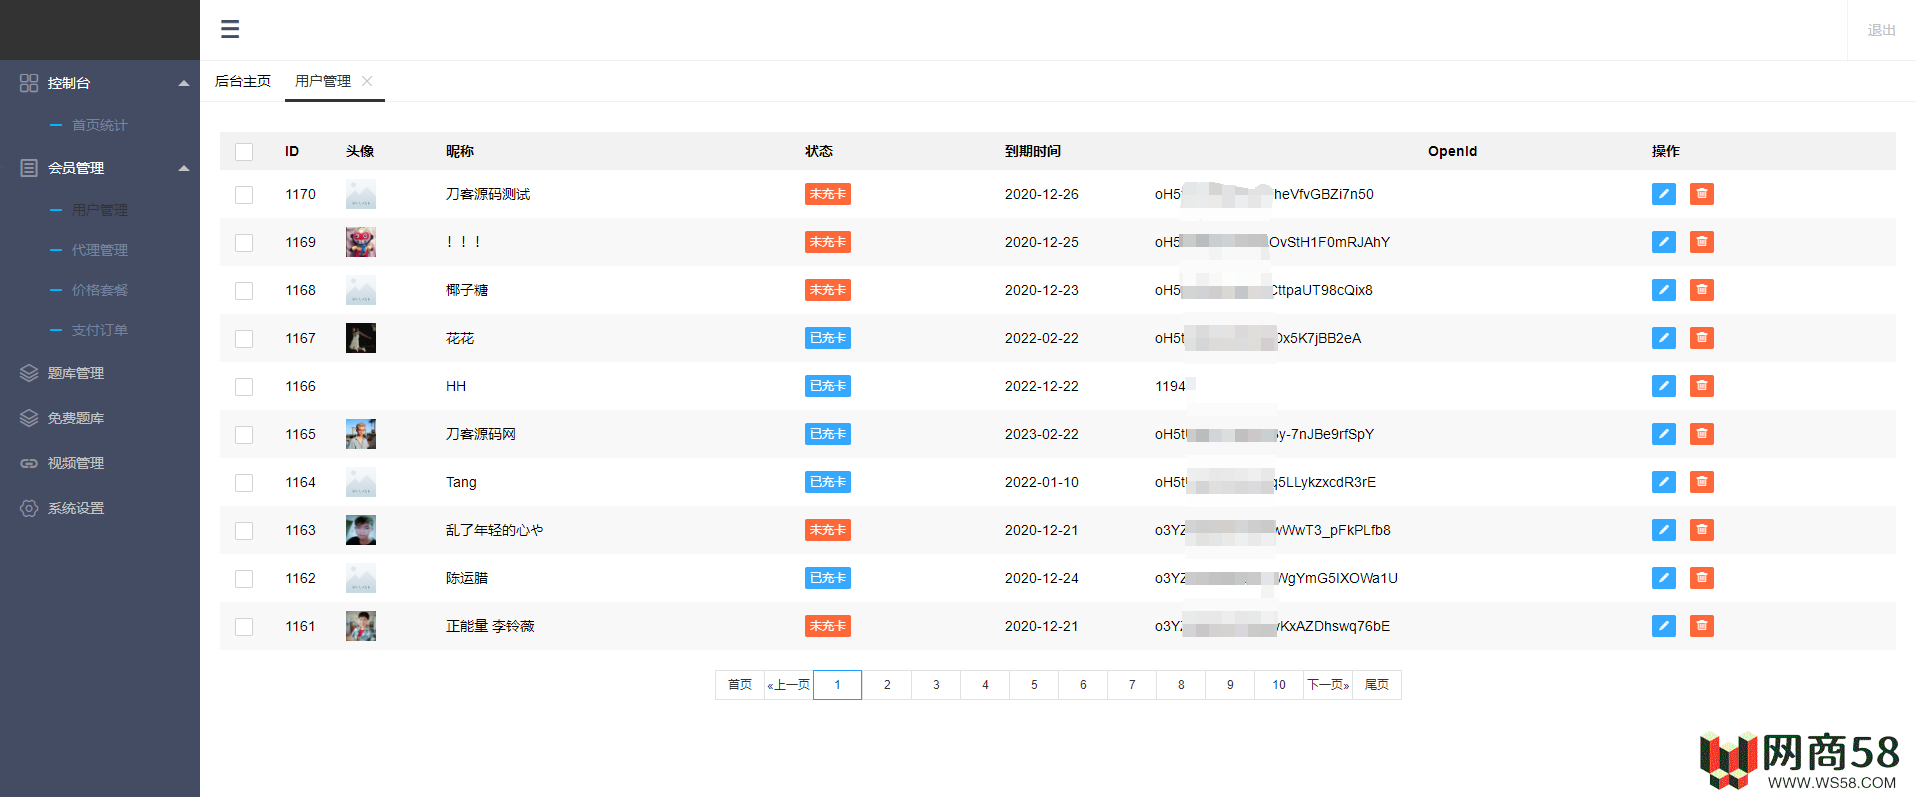Toggle the hamburger sidebar collapse icon
This screenshot has width=1916, height=797.
(x=230, y=29)
